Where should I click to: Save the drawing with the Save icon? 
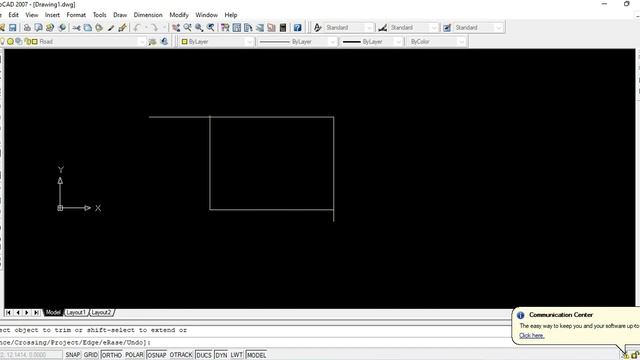[13, 28]
